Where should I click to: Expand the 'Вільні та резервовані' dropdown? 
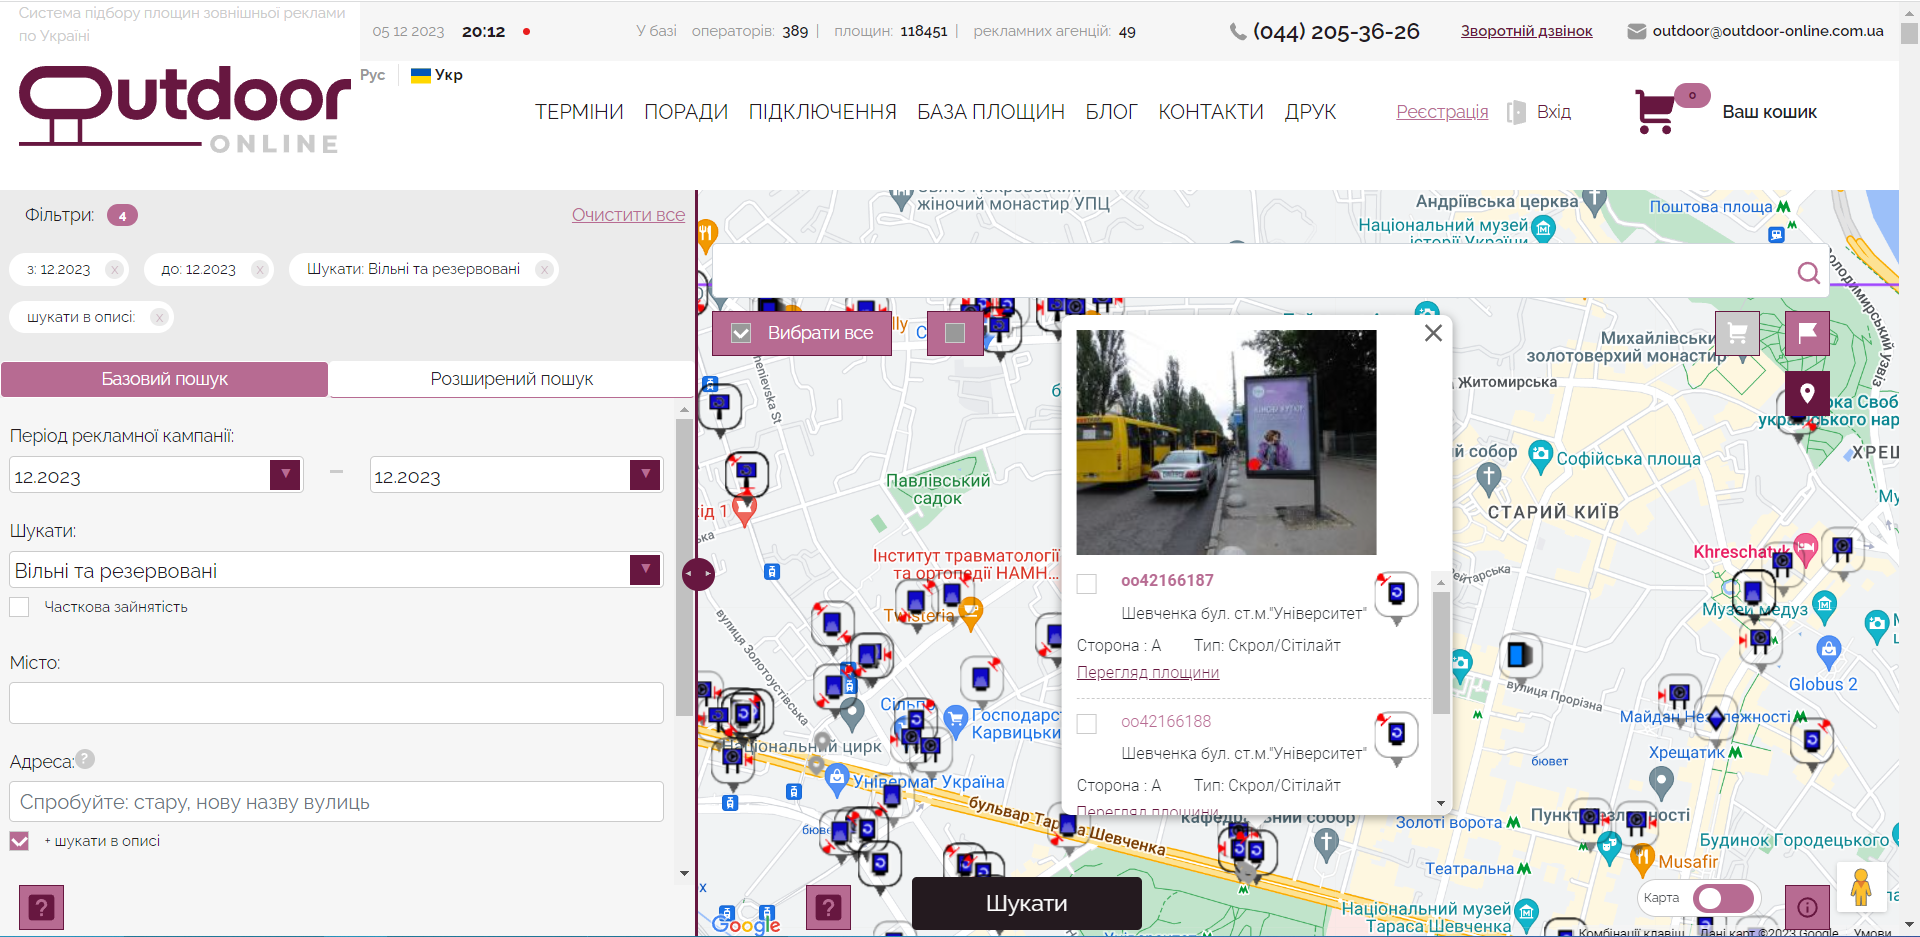point(645,570)
